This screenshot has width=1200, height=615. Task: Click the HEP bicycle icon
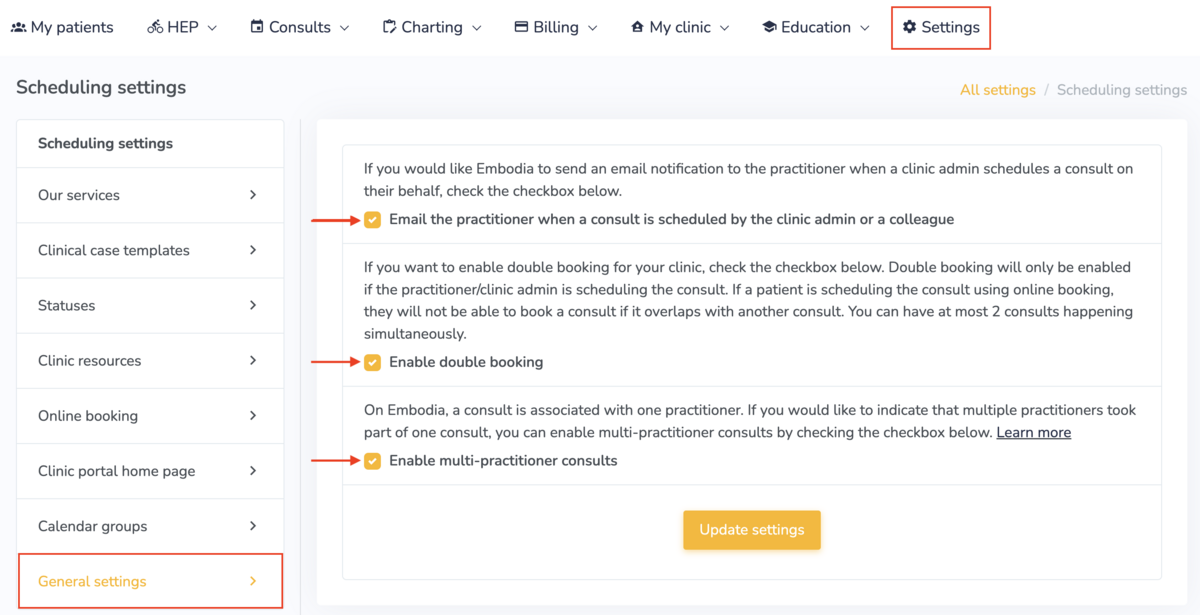pyautogui.click(x=155, y=28)
